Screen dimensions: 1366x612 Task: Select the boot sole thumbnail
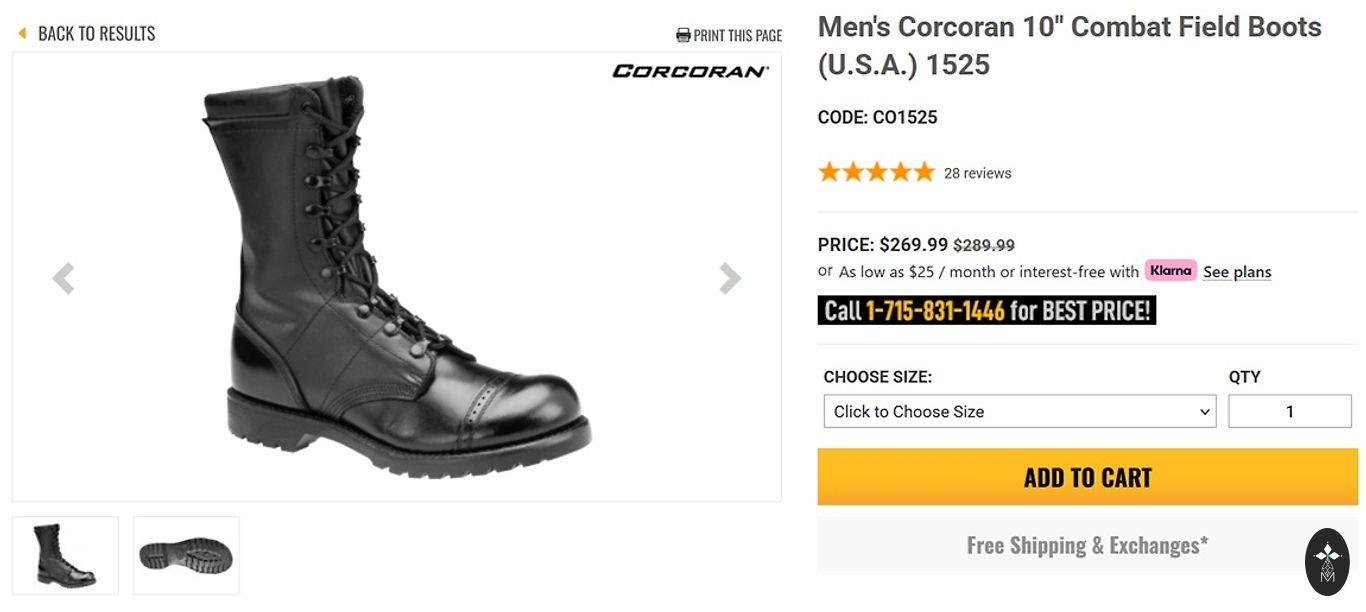186,555
